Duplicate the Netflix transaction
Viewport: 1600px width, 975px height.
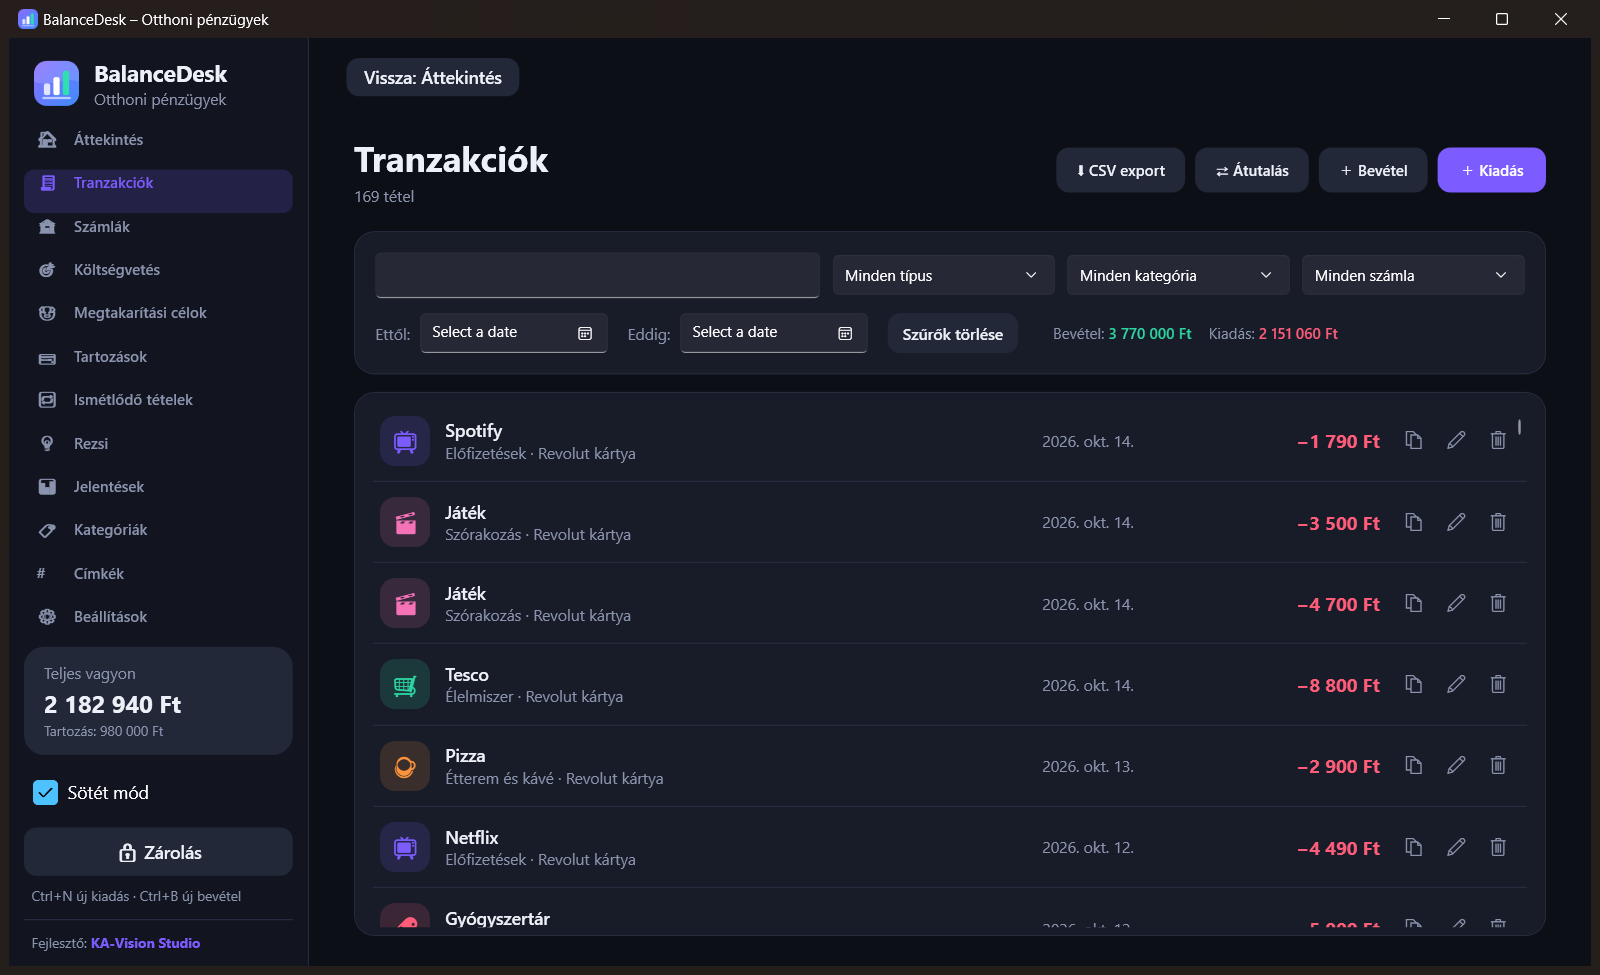(x=1413, y=847)
